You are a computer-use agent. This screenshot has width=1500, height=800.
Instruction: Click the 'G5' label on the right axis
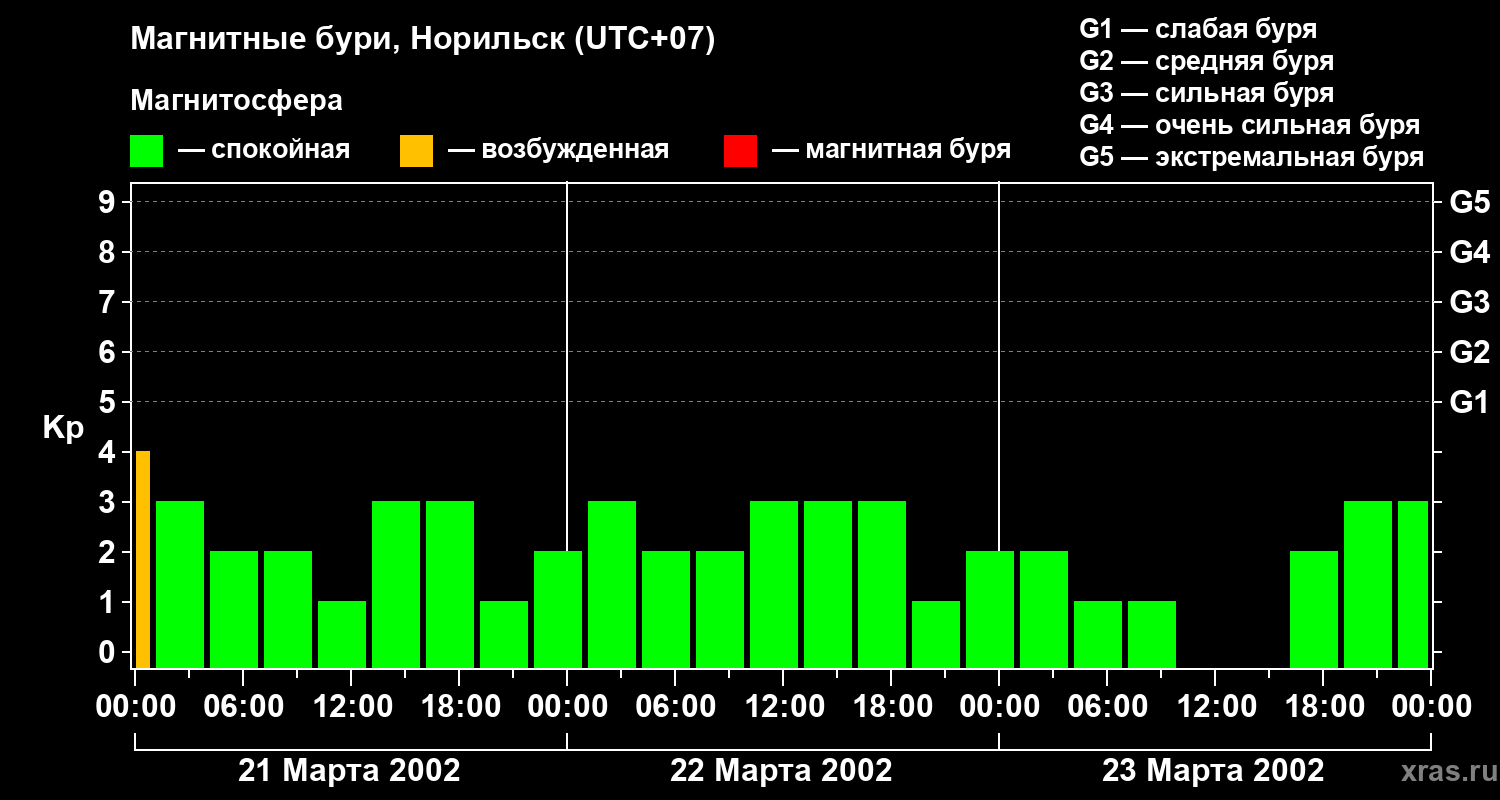tap(1469, 202)
